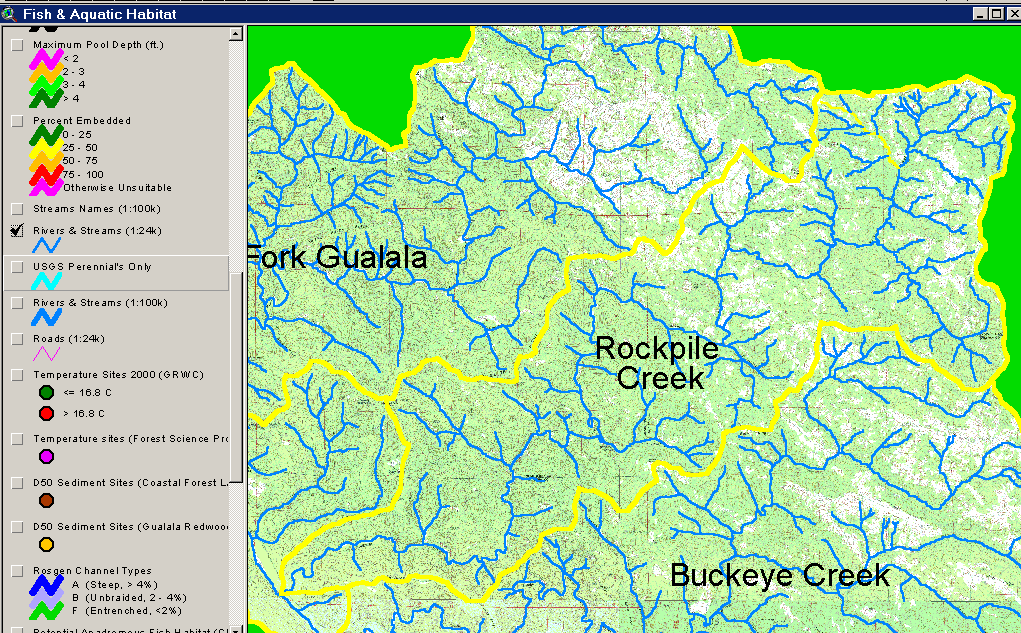Click the legend scrollbar up arrow
This screenshot has height=633, width=1021.
(x=236, y=34)
